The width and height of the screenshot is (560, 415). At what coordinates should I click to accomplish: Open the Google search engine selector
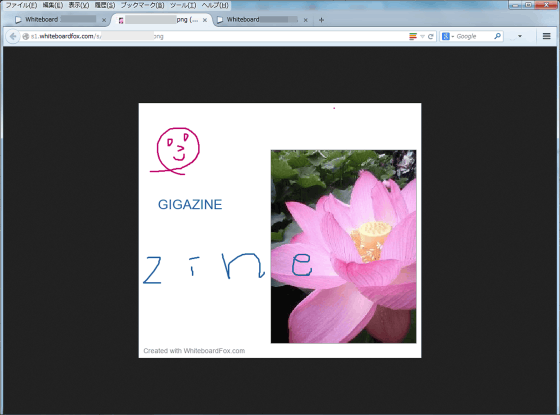(x=448, y=36)
